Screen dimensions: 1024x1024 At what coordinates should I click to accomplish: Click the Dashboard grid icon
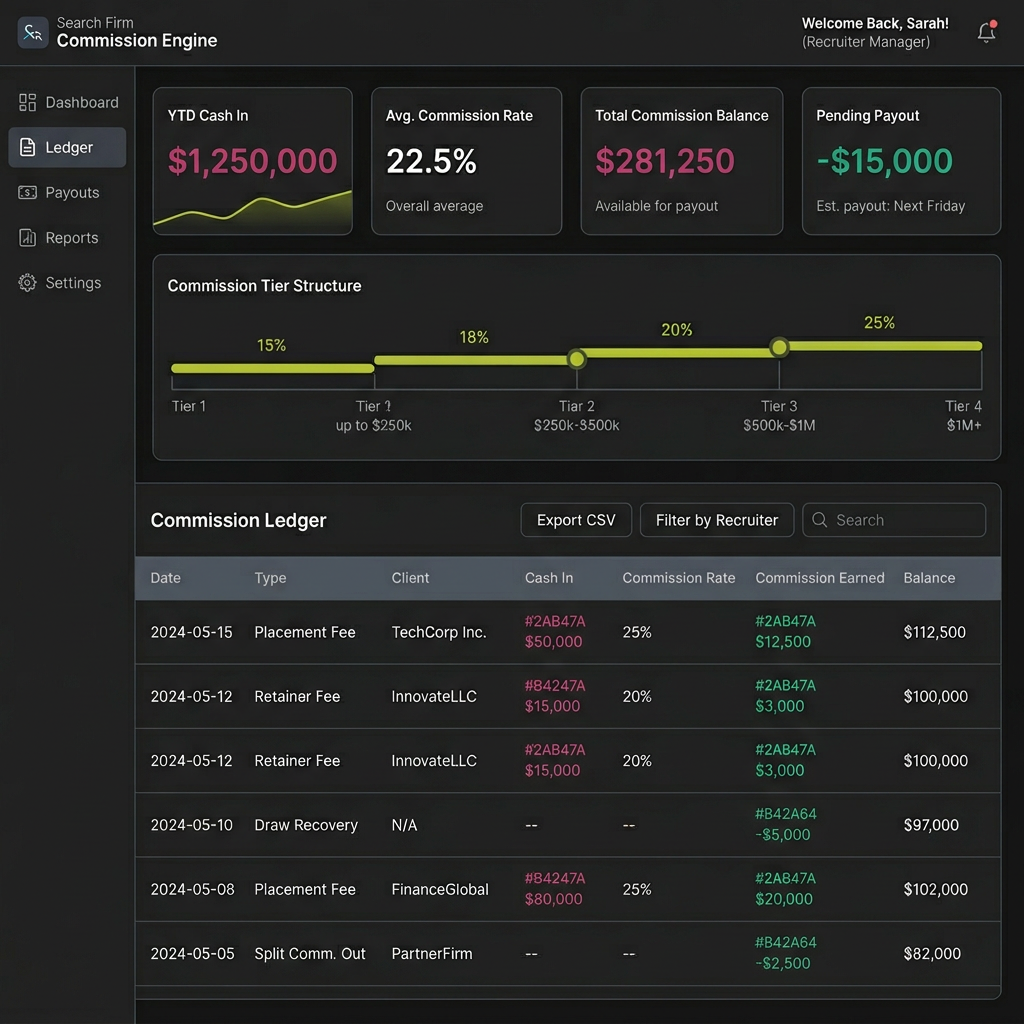(x=27, y=103)
